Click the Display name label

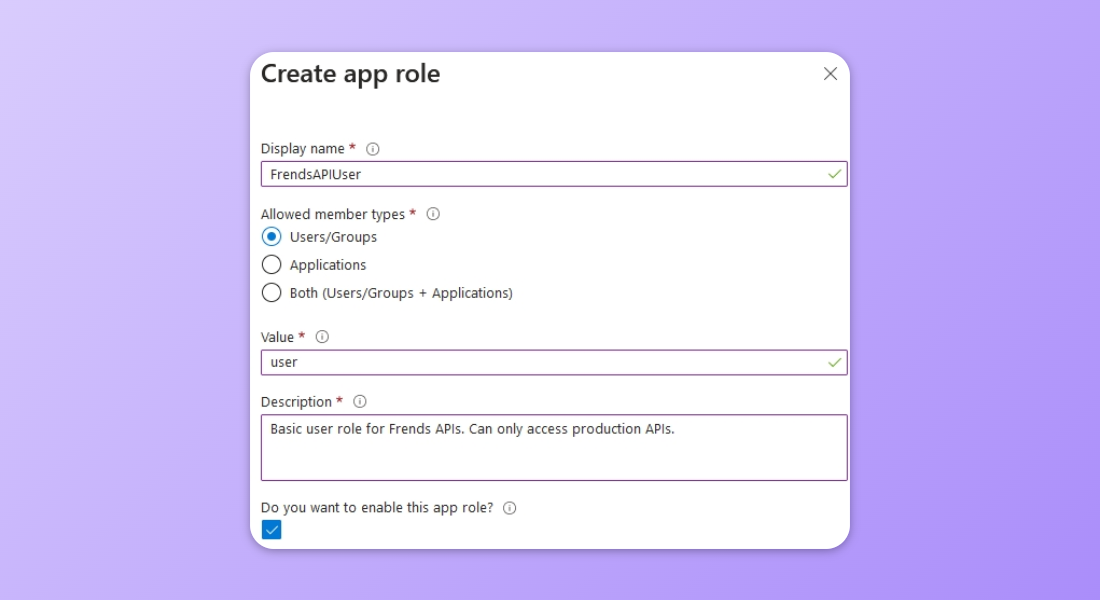[302, 149]
